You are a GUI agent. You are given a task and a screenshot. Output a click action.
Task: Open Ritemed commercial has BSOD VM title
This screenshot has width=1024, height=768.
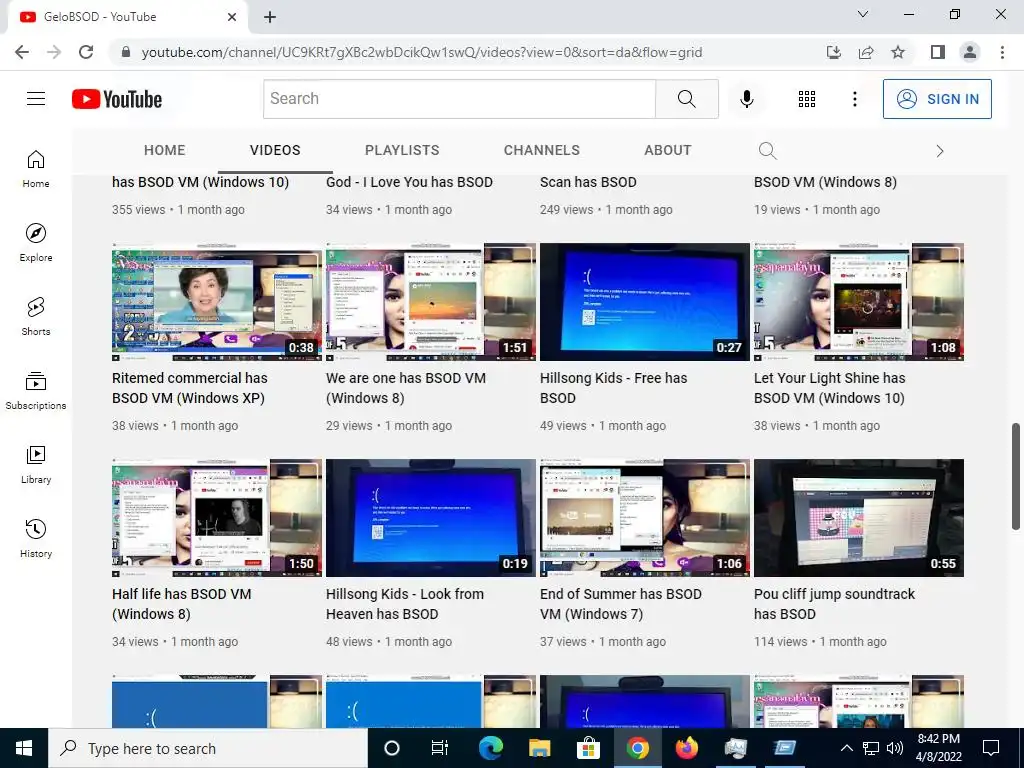pos(189,388)
